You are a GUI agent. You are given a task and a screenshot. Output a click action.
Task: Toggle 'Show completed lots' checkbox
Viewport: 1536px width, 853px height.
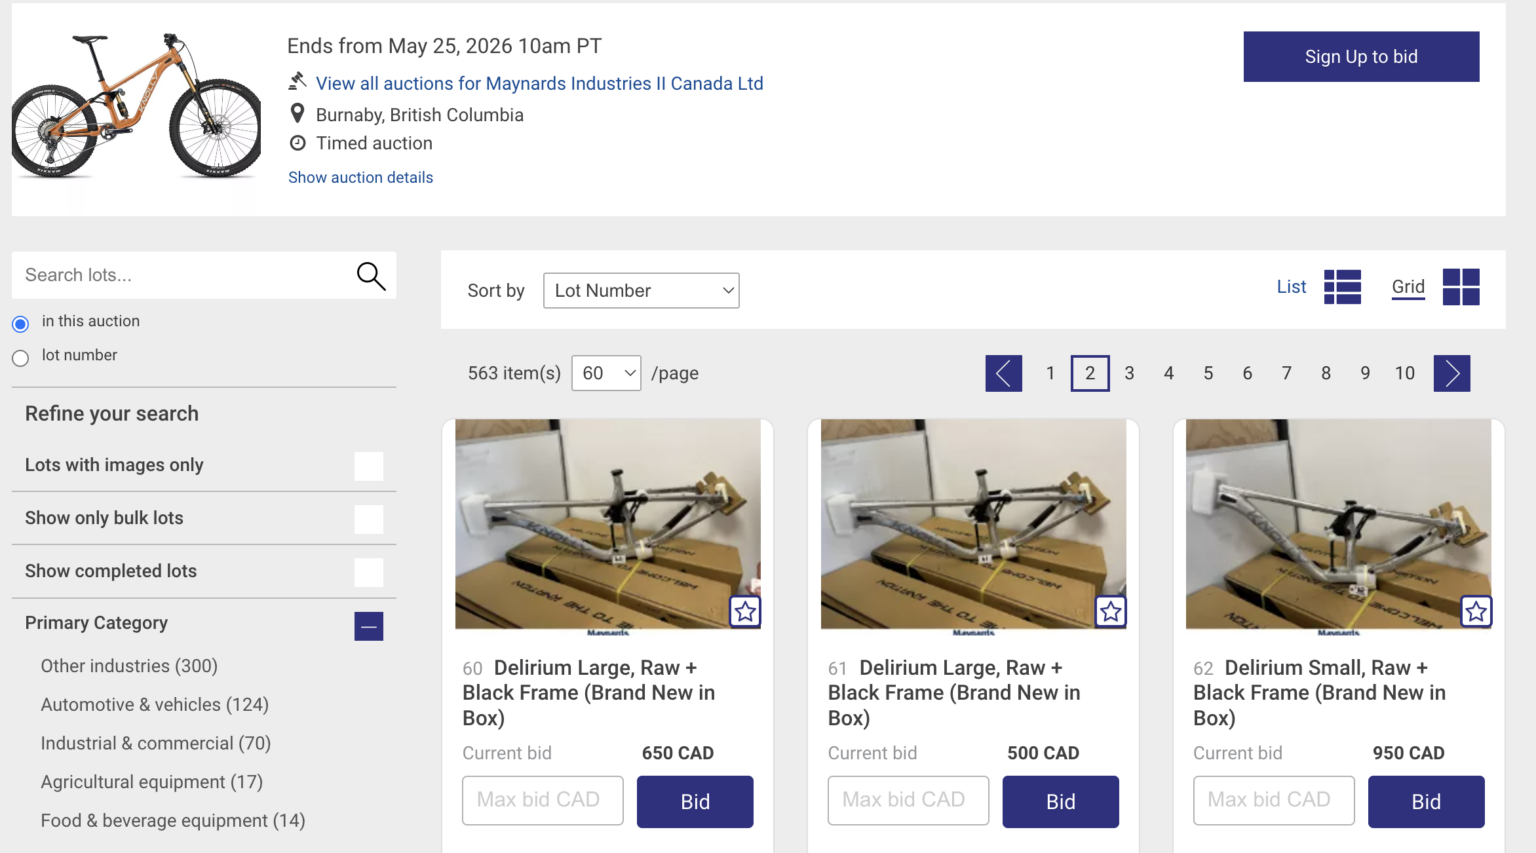pos(369,572)
